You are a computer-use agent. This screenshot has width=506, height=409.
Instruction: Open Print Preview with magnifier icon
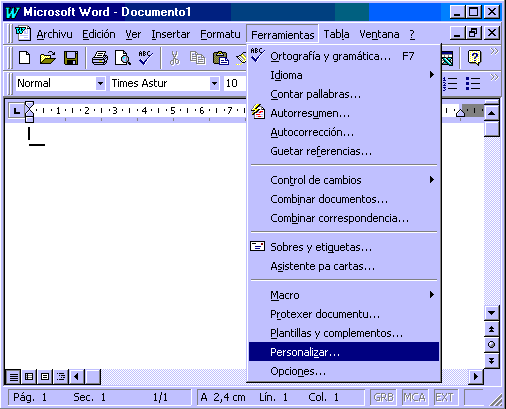[x=123, y=58]
